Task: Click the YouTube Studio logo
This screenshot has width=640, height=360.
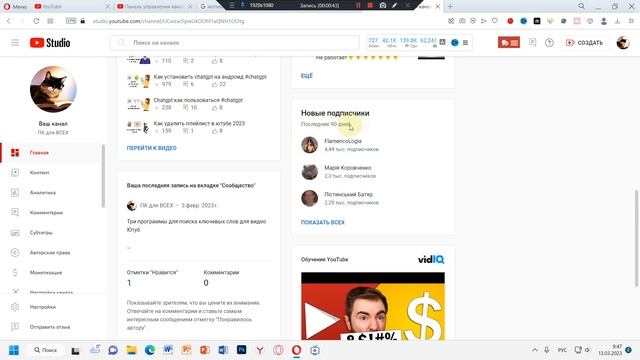Action: point(50,42)
